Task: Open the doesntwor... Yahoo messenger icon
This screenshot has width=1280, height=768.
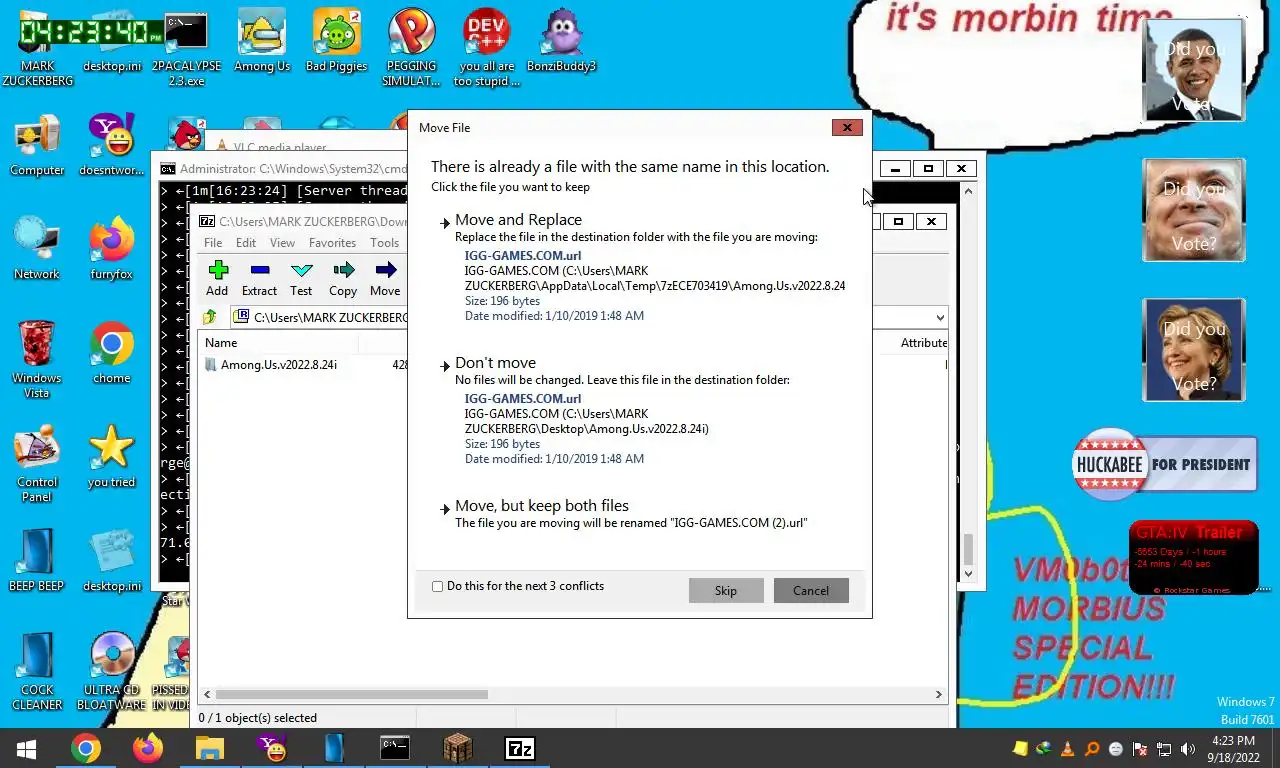Action: 112,146
